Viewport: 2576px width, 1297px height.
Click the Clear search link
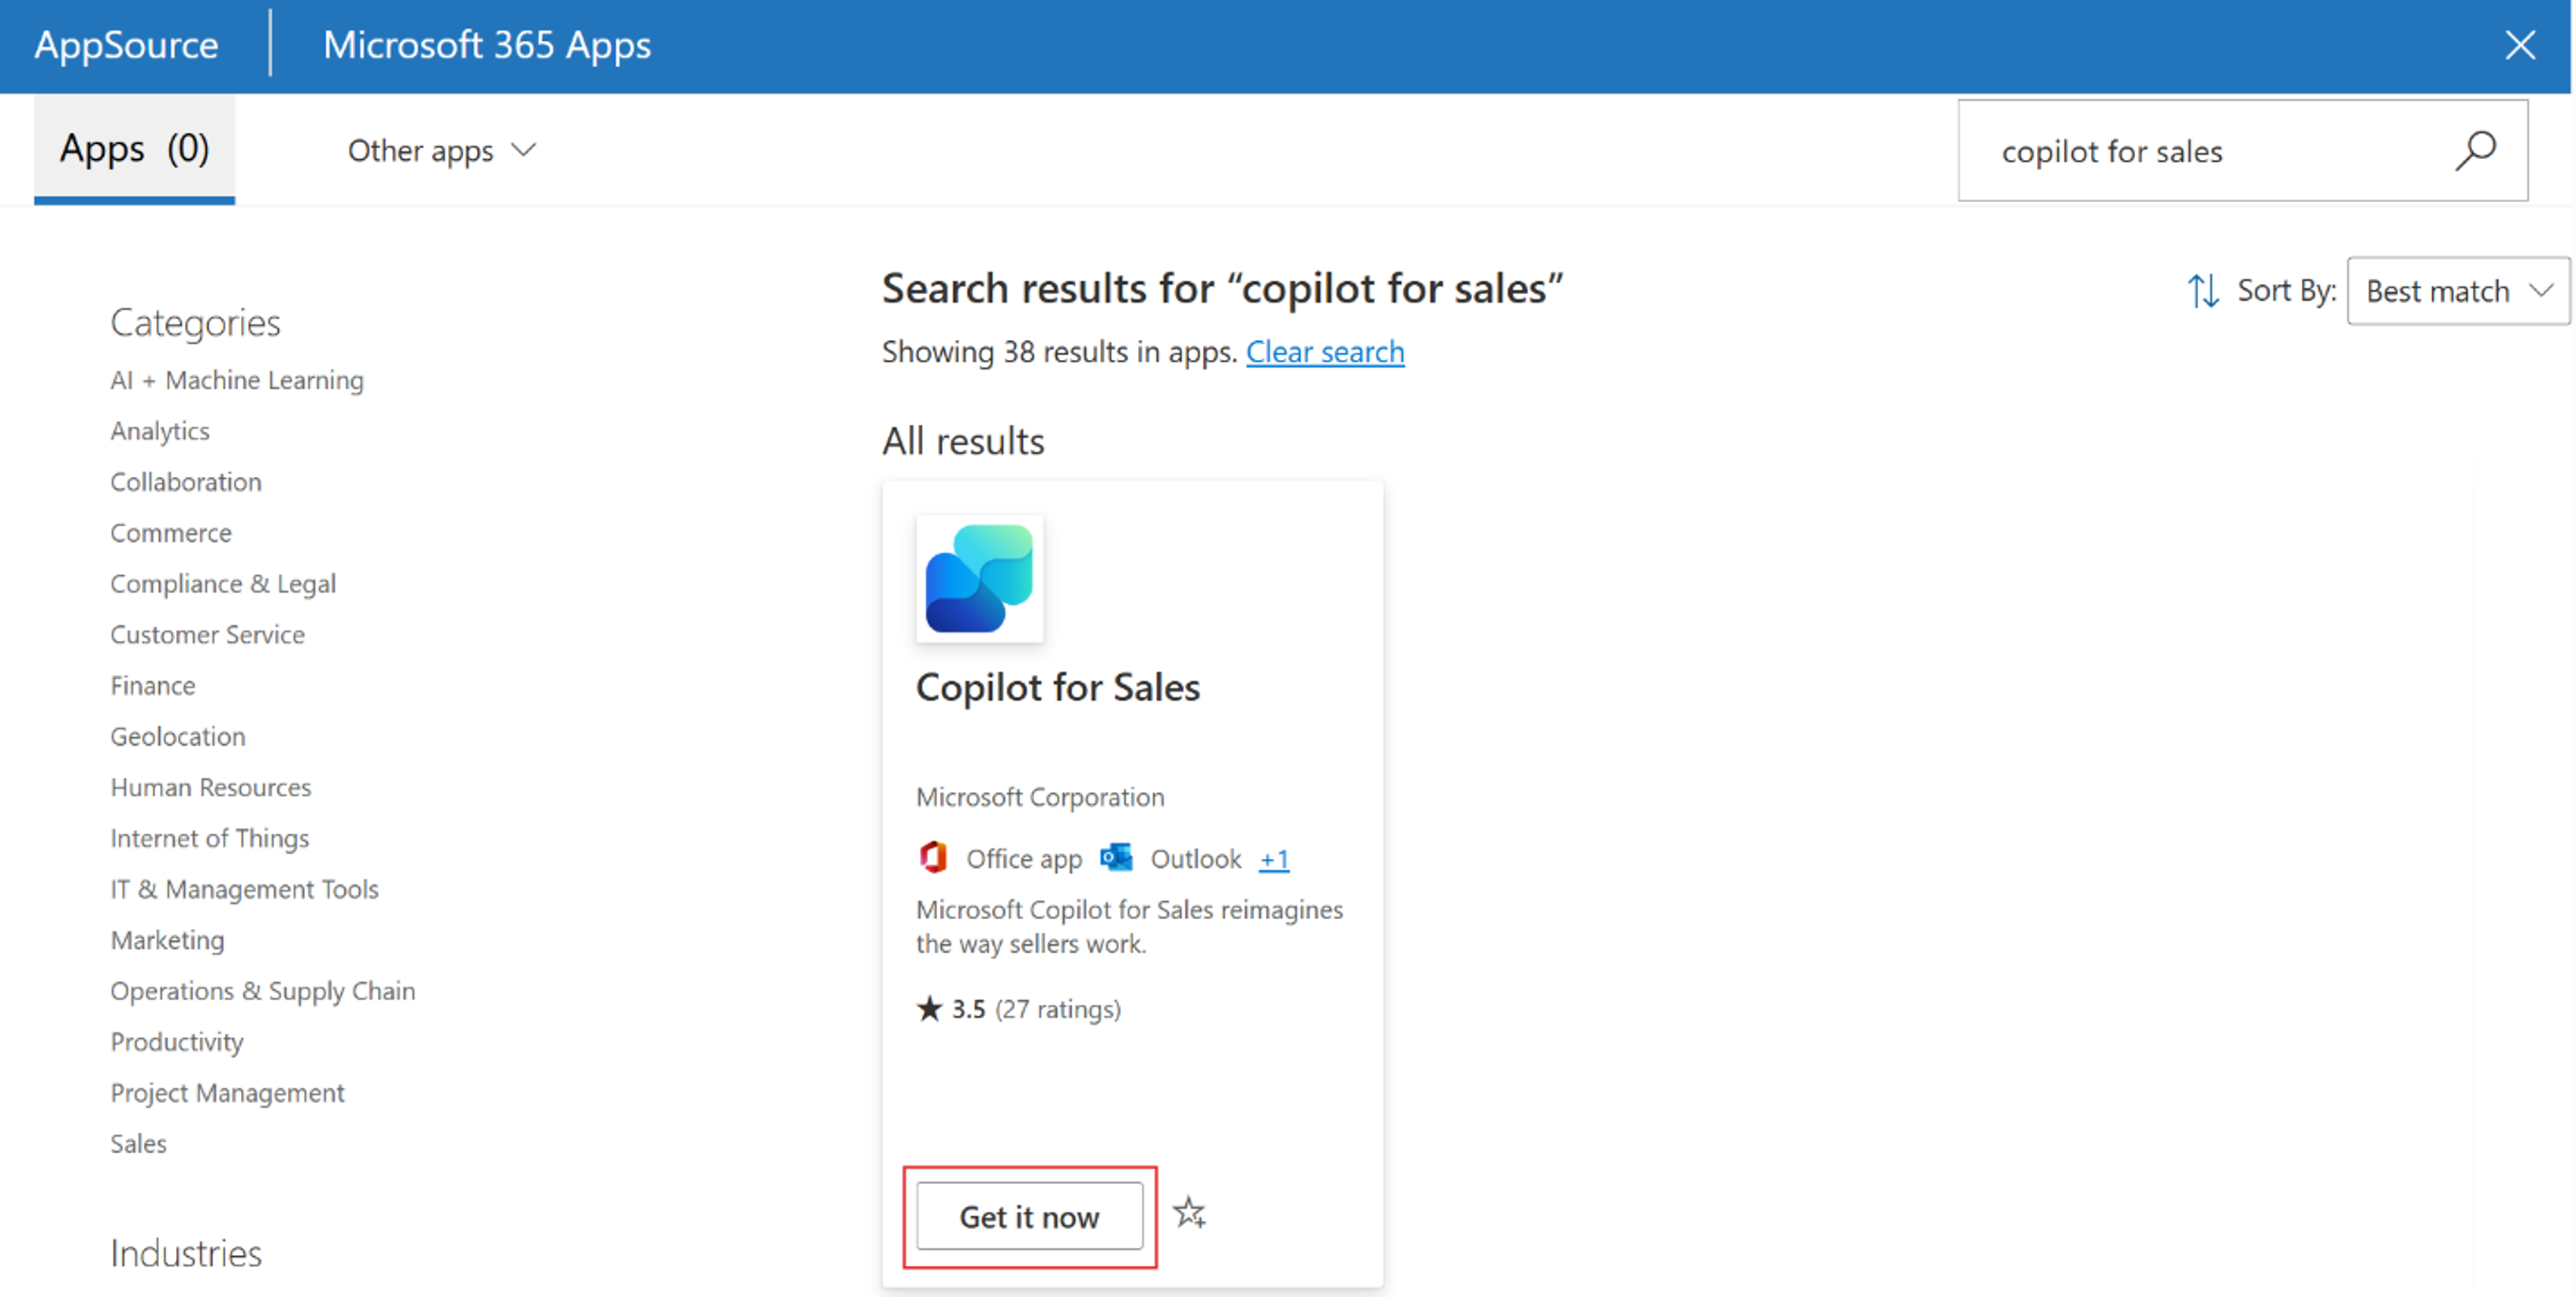point(1325,351)
